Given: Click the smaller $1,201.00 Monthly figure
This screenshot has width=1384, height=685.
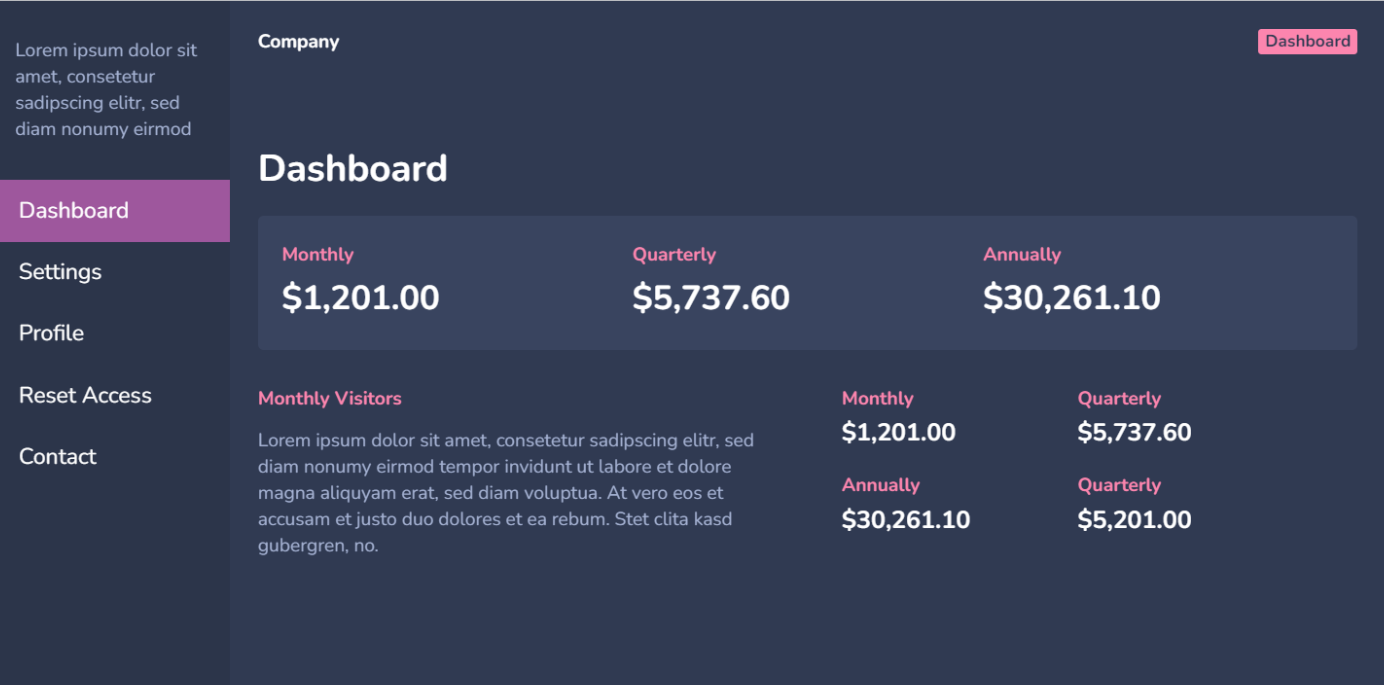Looking at the screenshot, I should [898, 433].
